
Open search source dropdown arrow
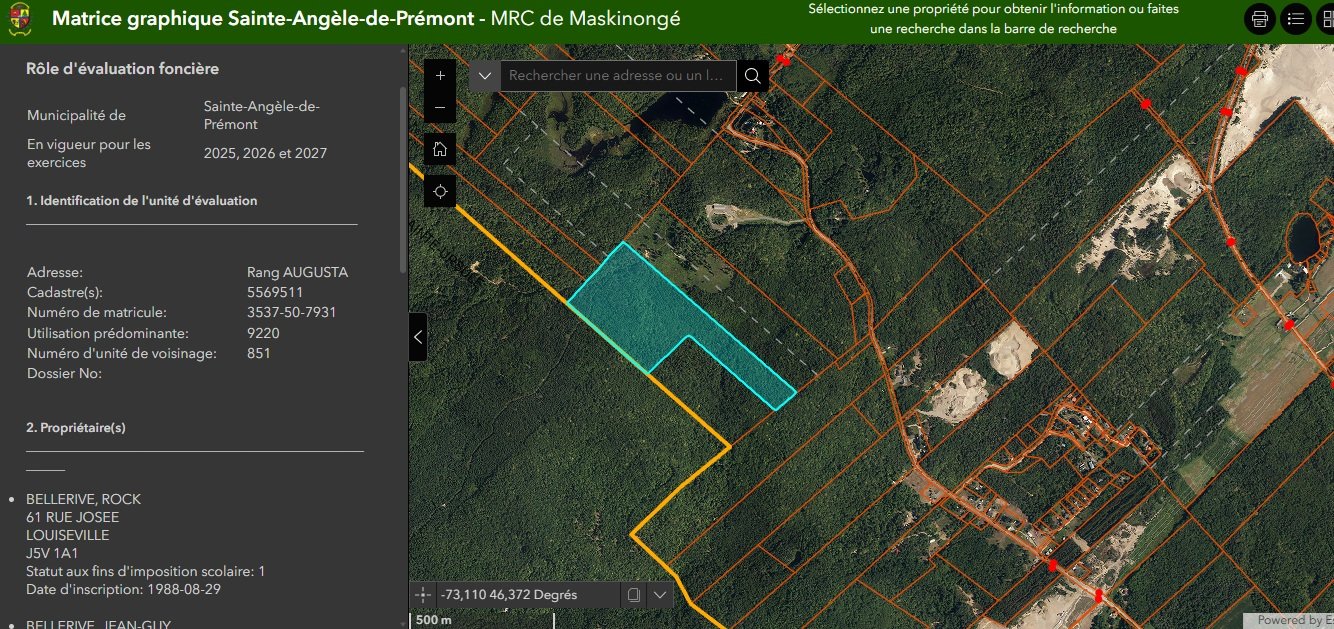pos(485,75)
